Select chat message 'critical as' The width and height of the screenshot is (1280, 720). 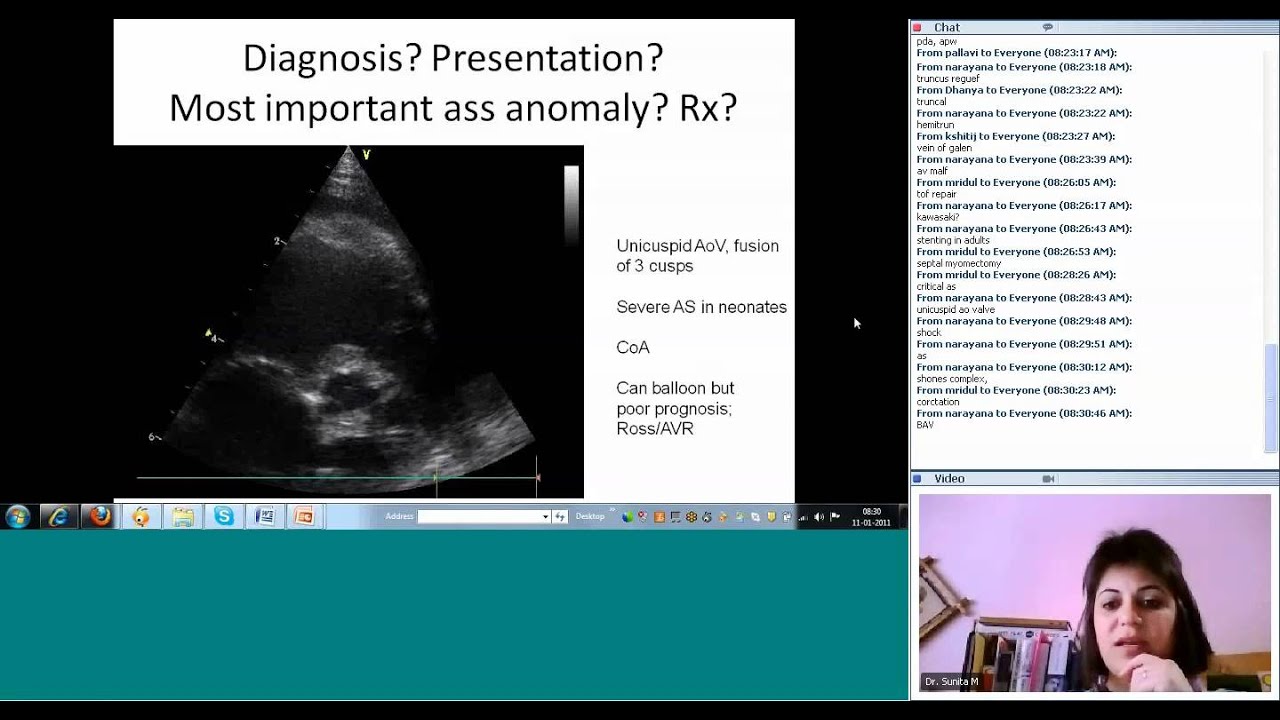pos(936,287)
